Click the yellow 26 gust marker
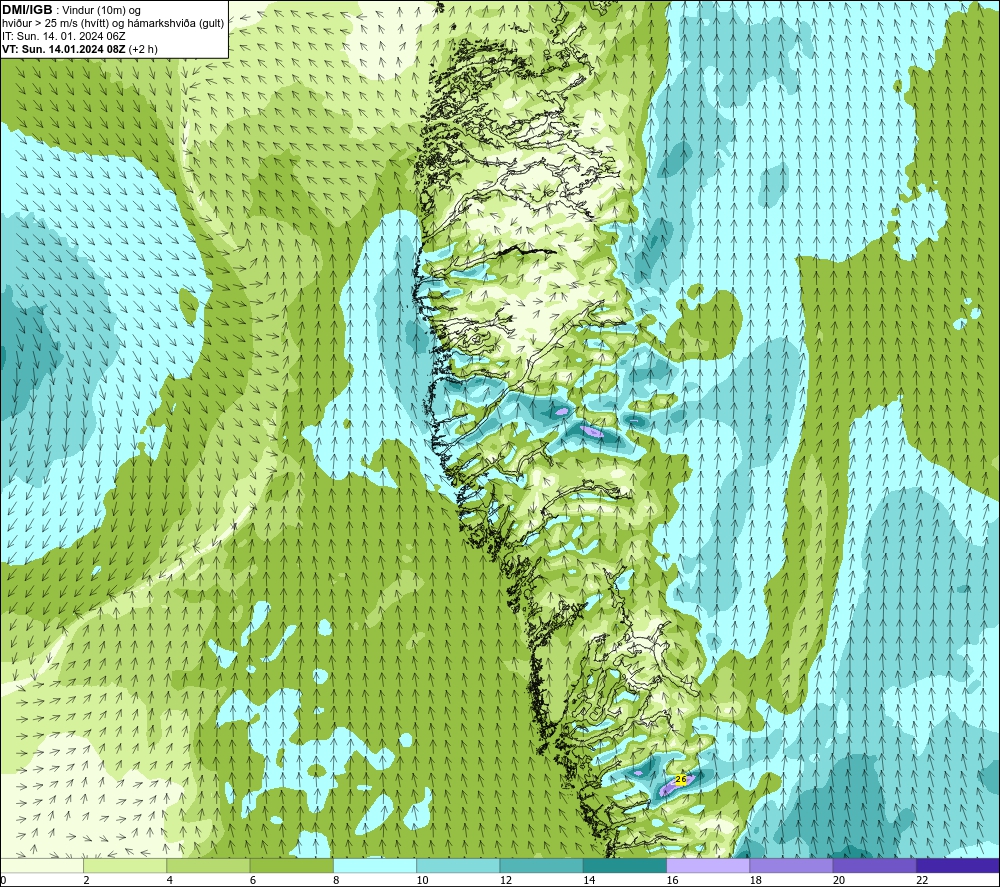 680,779
